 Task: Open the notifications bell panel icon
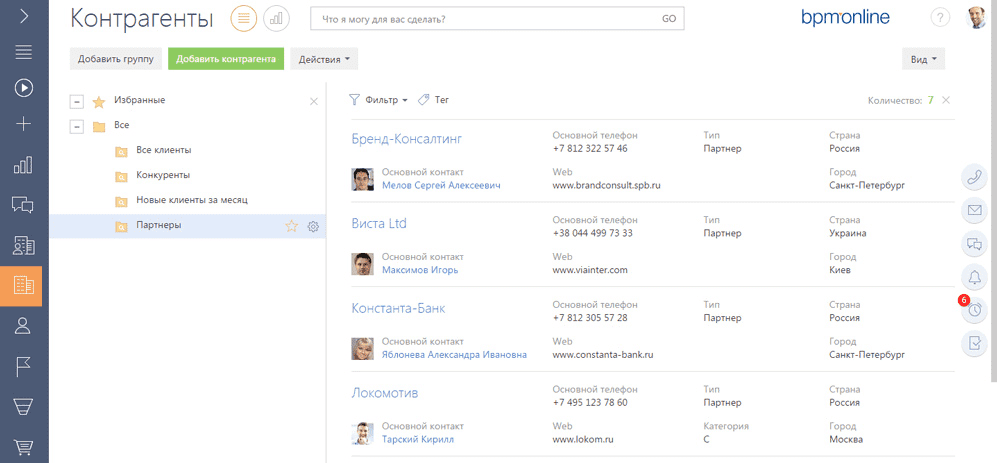coord(973,277)
